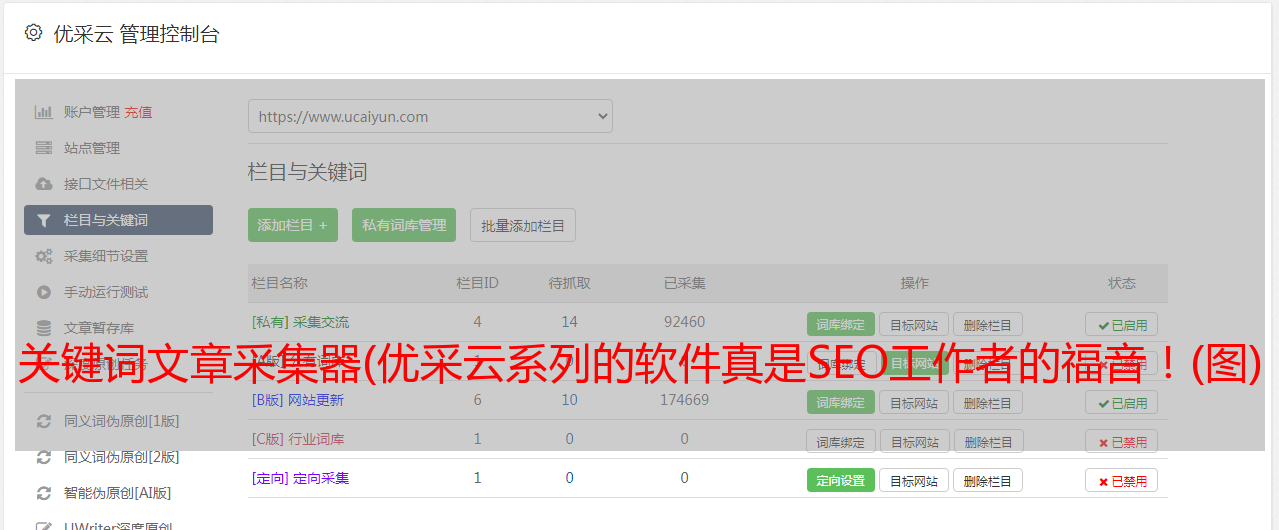Open the [私有] 采集交流 column name
The height and width of the screenshot is (530, 1279).
(x=301, y=322)
